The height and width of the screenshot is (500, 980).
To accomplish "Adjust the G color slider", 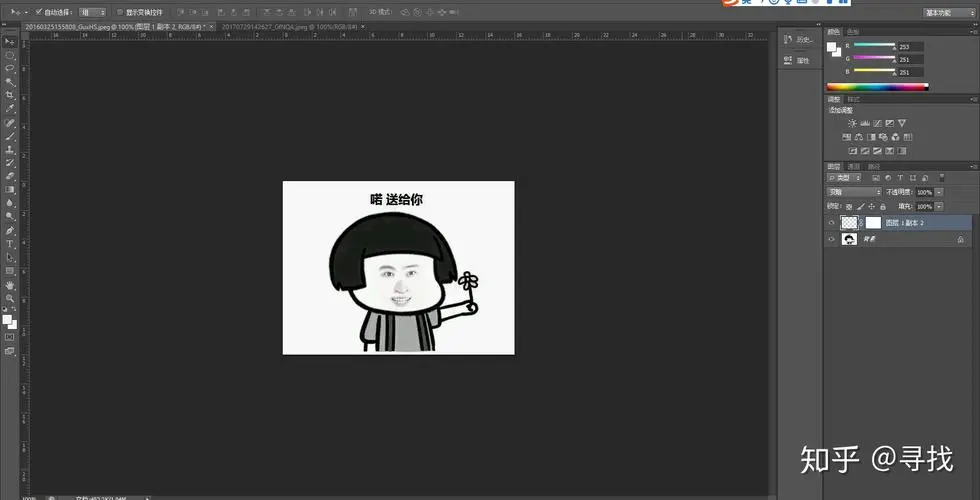I will click(875, 59).
